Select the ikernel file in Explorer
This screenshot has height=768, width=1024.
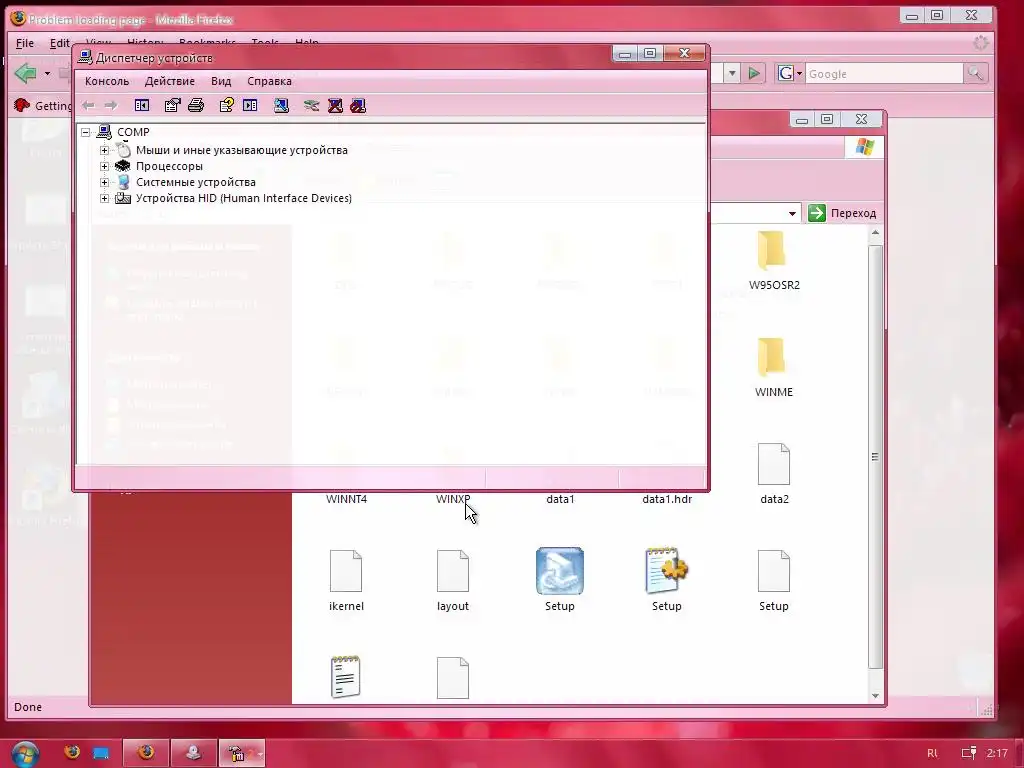pos(346,581)
